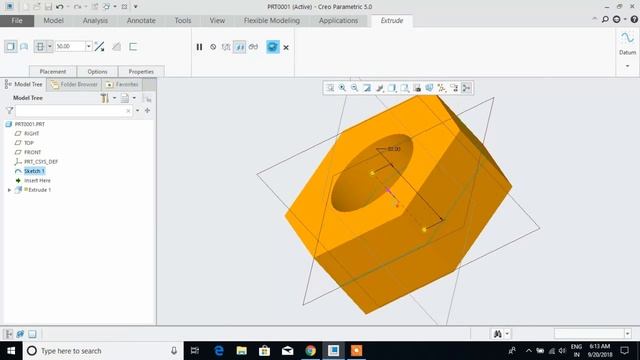Click the Refit view icon
The image size is (640, 360).
(330, 88)
